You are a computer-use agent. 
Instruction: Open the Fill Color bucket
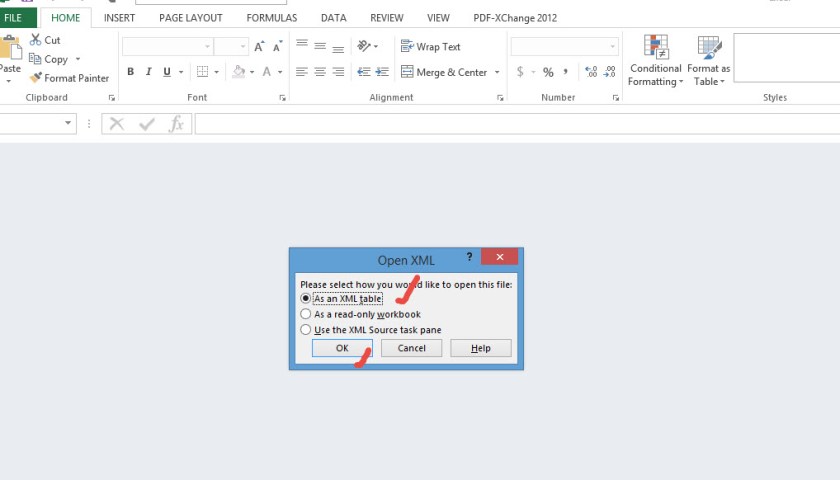point(239,71)
